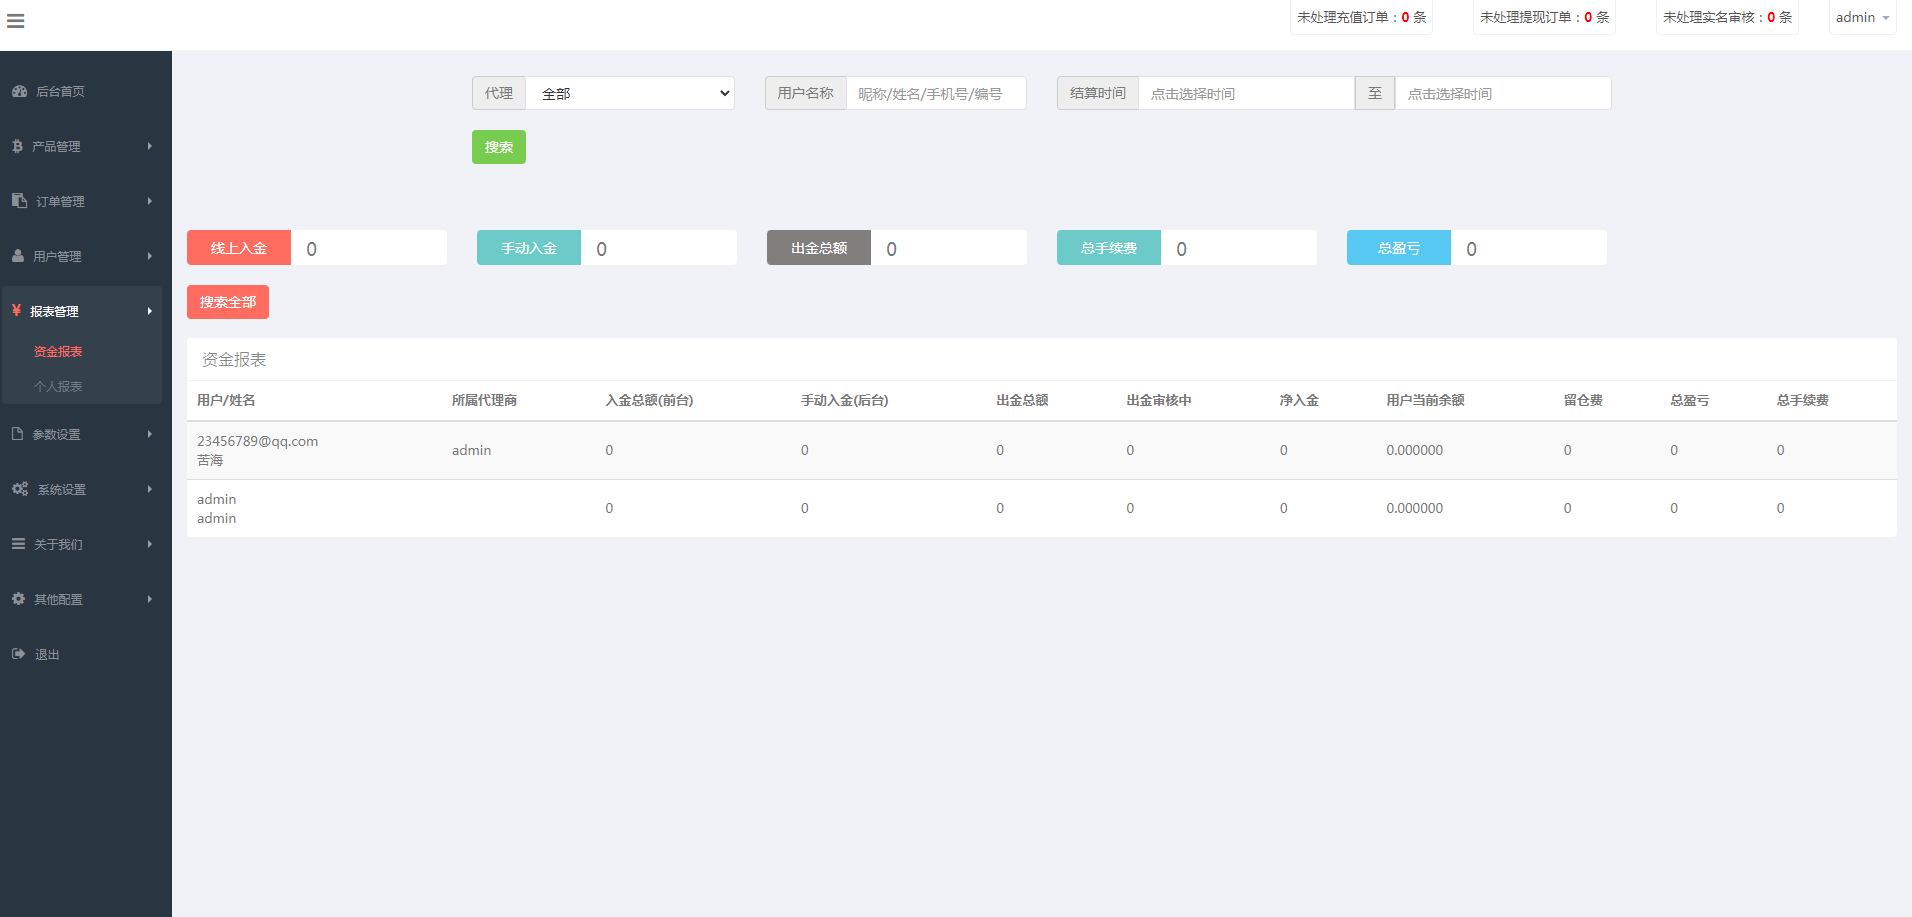The image size is (1912, 917).
Task: Click the gears icon beside 系统设置
Action: tap(20, 489)
